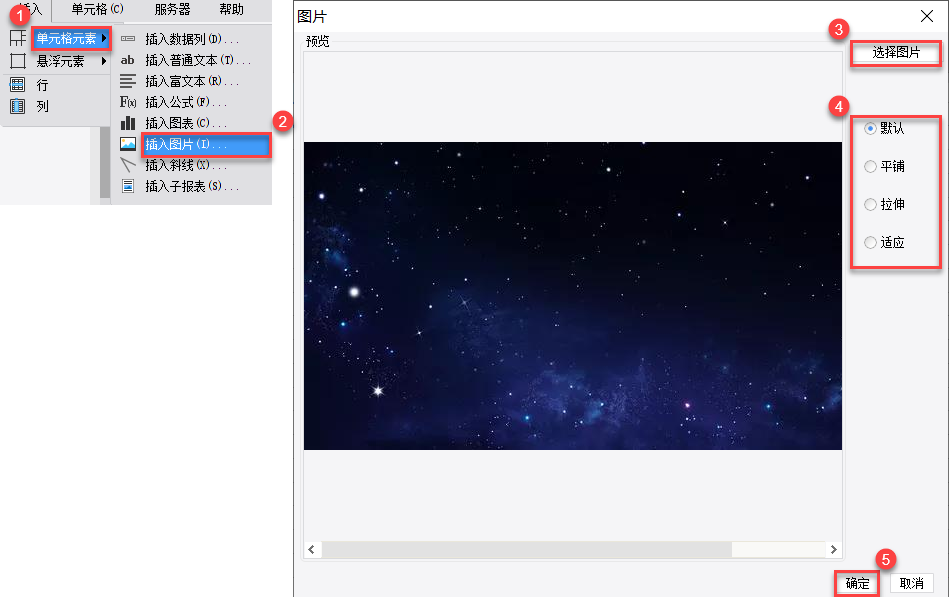
Task: Click the bar chart icon
Action: click(128, 123)
